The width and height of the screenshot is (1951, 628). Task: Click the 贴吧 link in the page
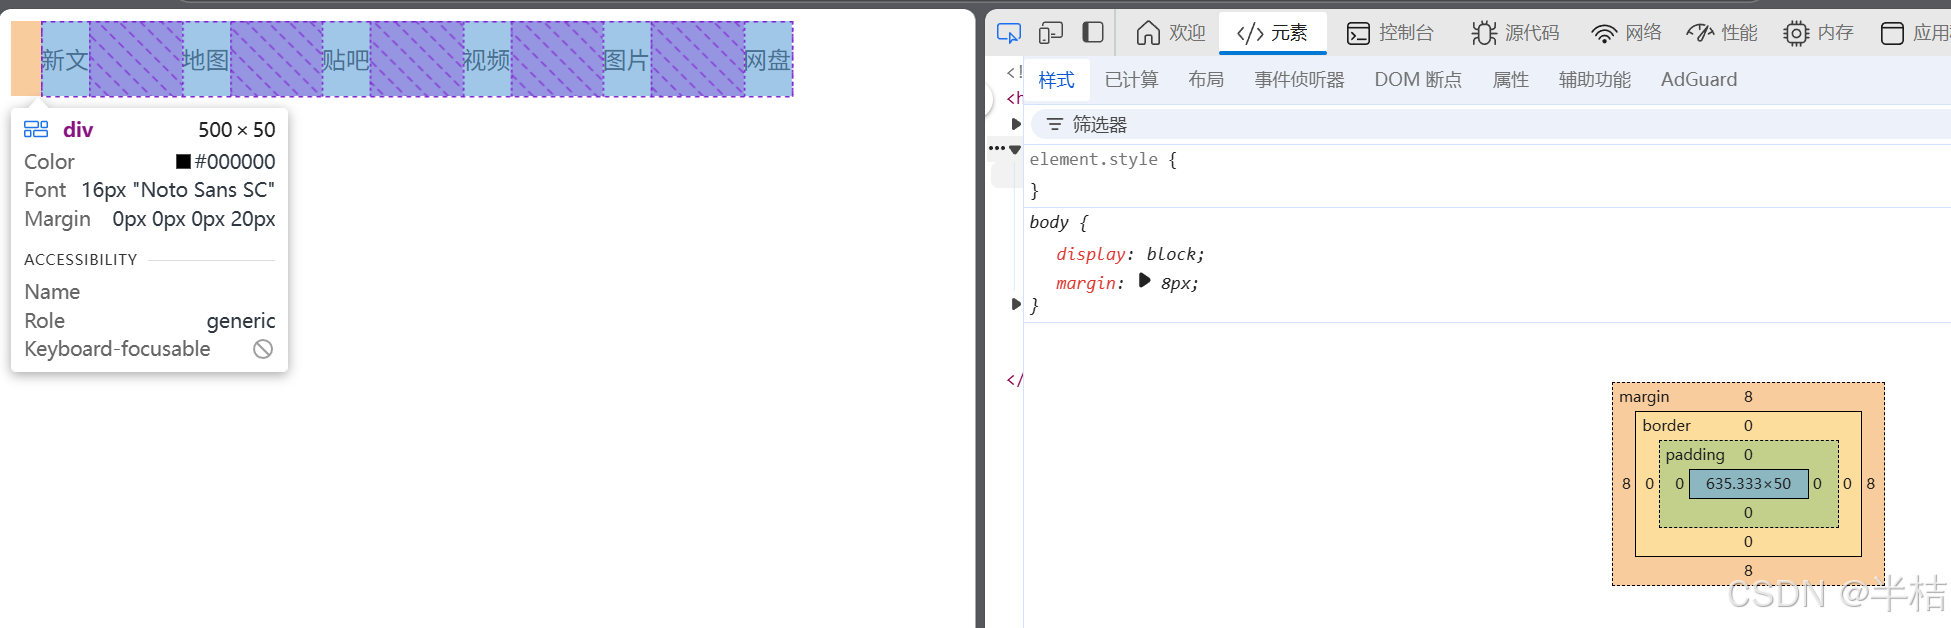346,60
